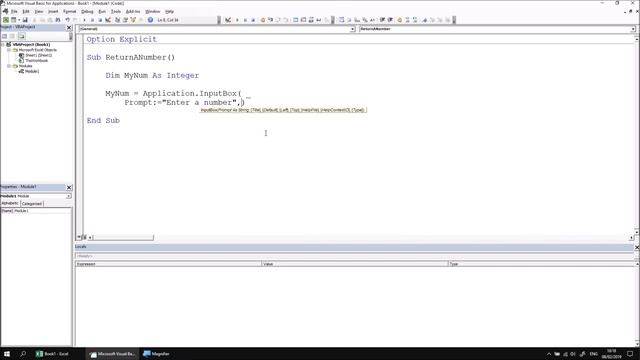Select Sheet1 (Sheet1) in project tree
Image resolution: width=640 pixels, height=360 pixels.
pyautogui.click(x=38, y=55)
